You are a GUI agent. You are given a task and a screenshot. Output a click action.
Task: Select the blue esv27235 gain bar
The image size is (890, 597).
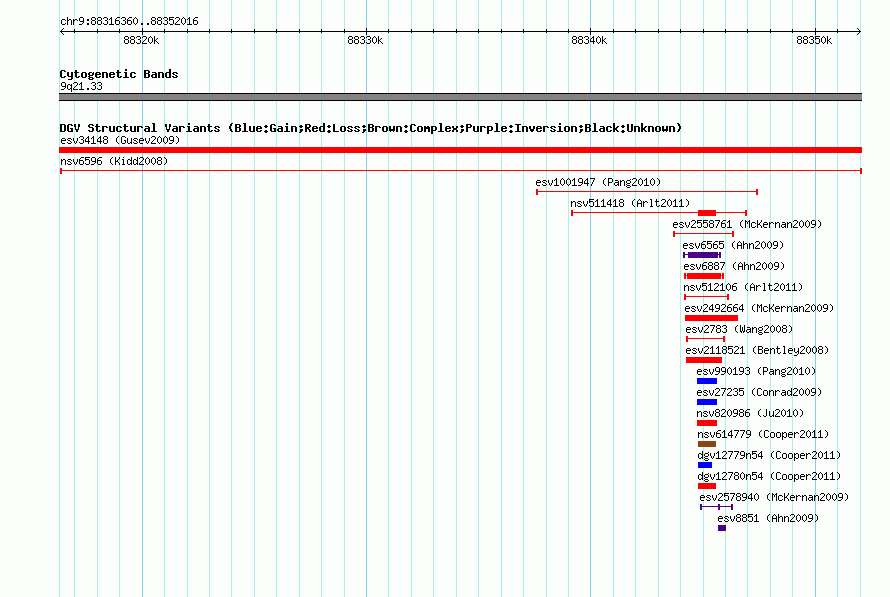[707, 402]
